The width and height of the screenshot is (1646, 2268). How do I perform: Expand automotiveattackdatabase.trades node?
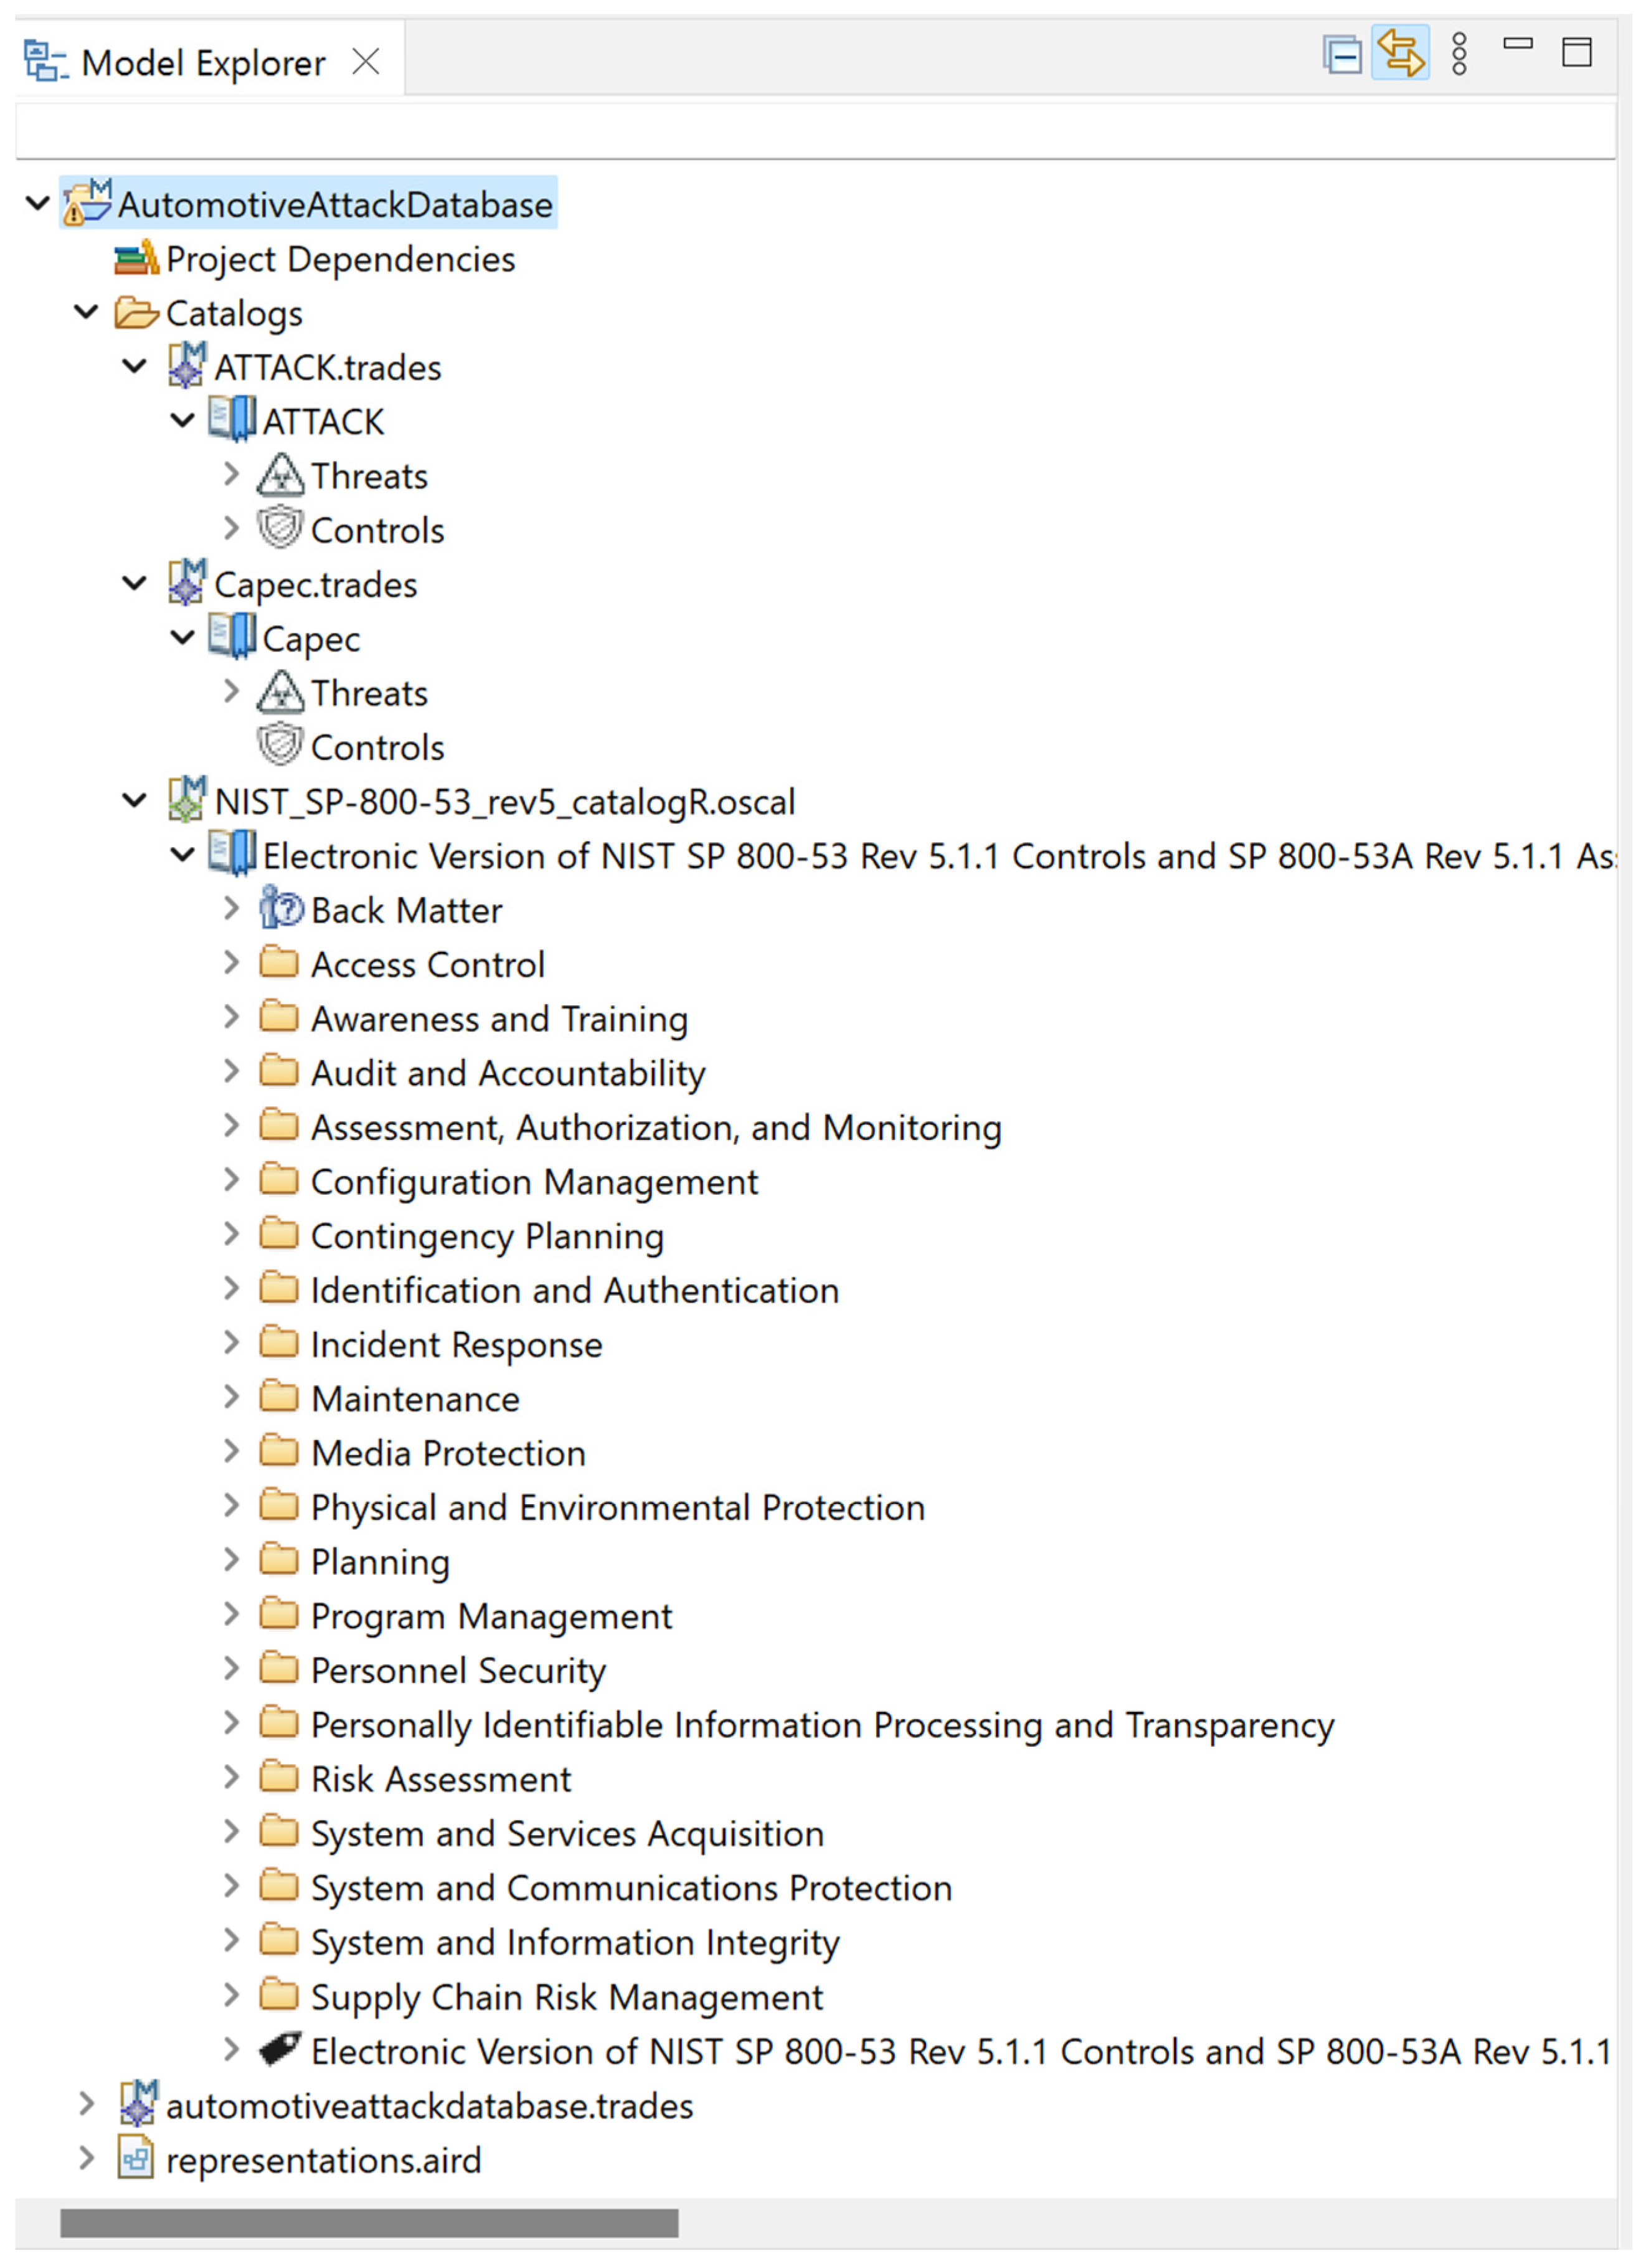coord(87,2105)
